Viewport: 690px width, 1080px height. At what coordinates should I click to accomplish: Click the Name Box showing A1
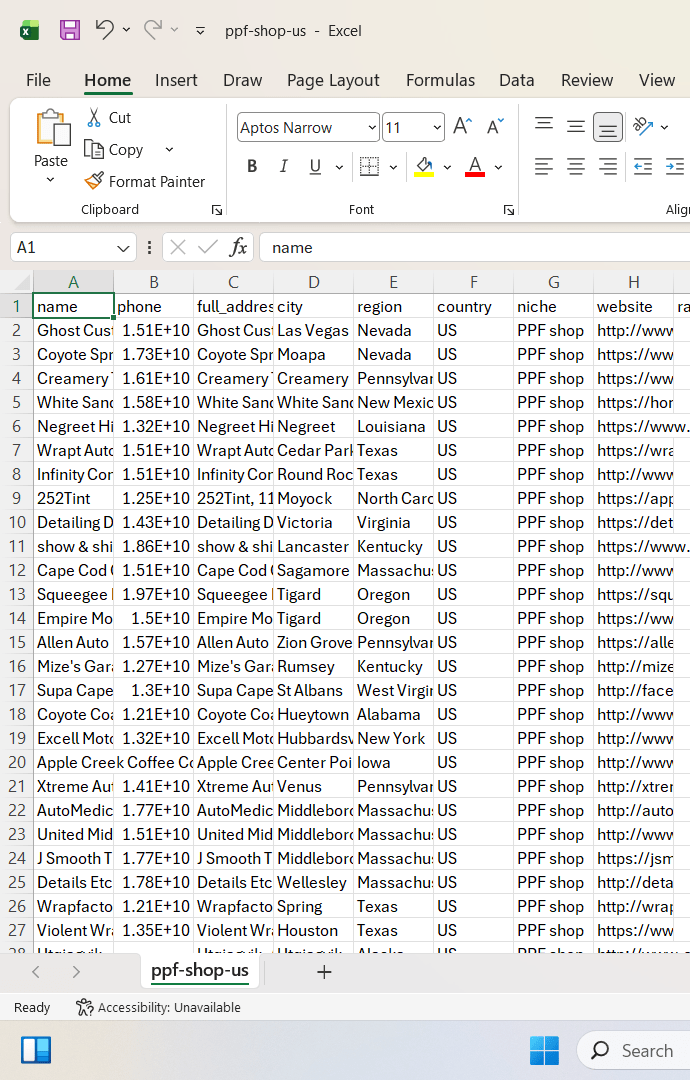point(62,248)
